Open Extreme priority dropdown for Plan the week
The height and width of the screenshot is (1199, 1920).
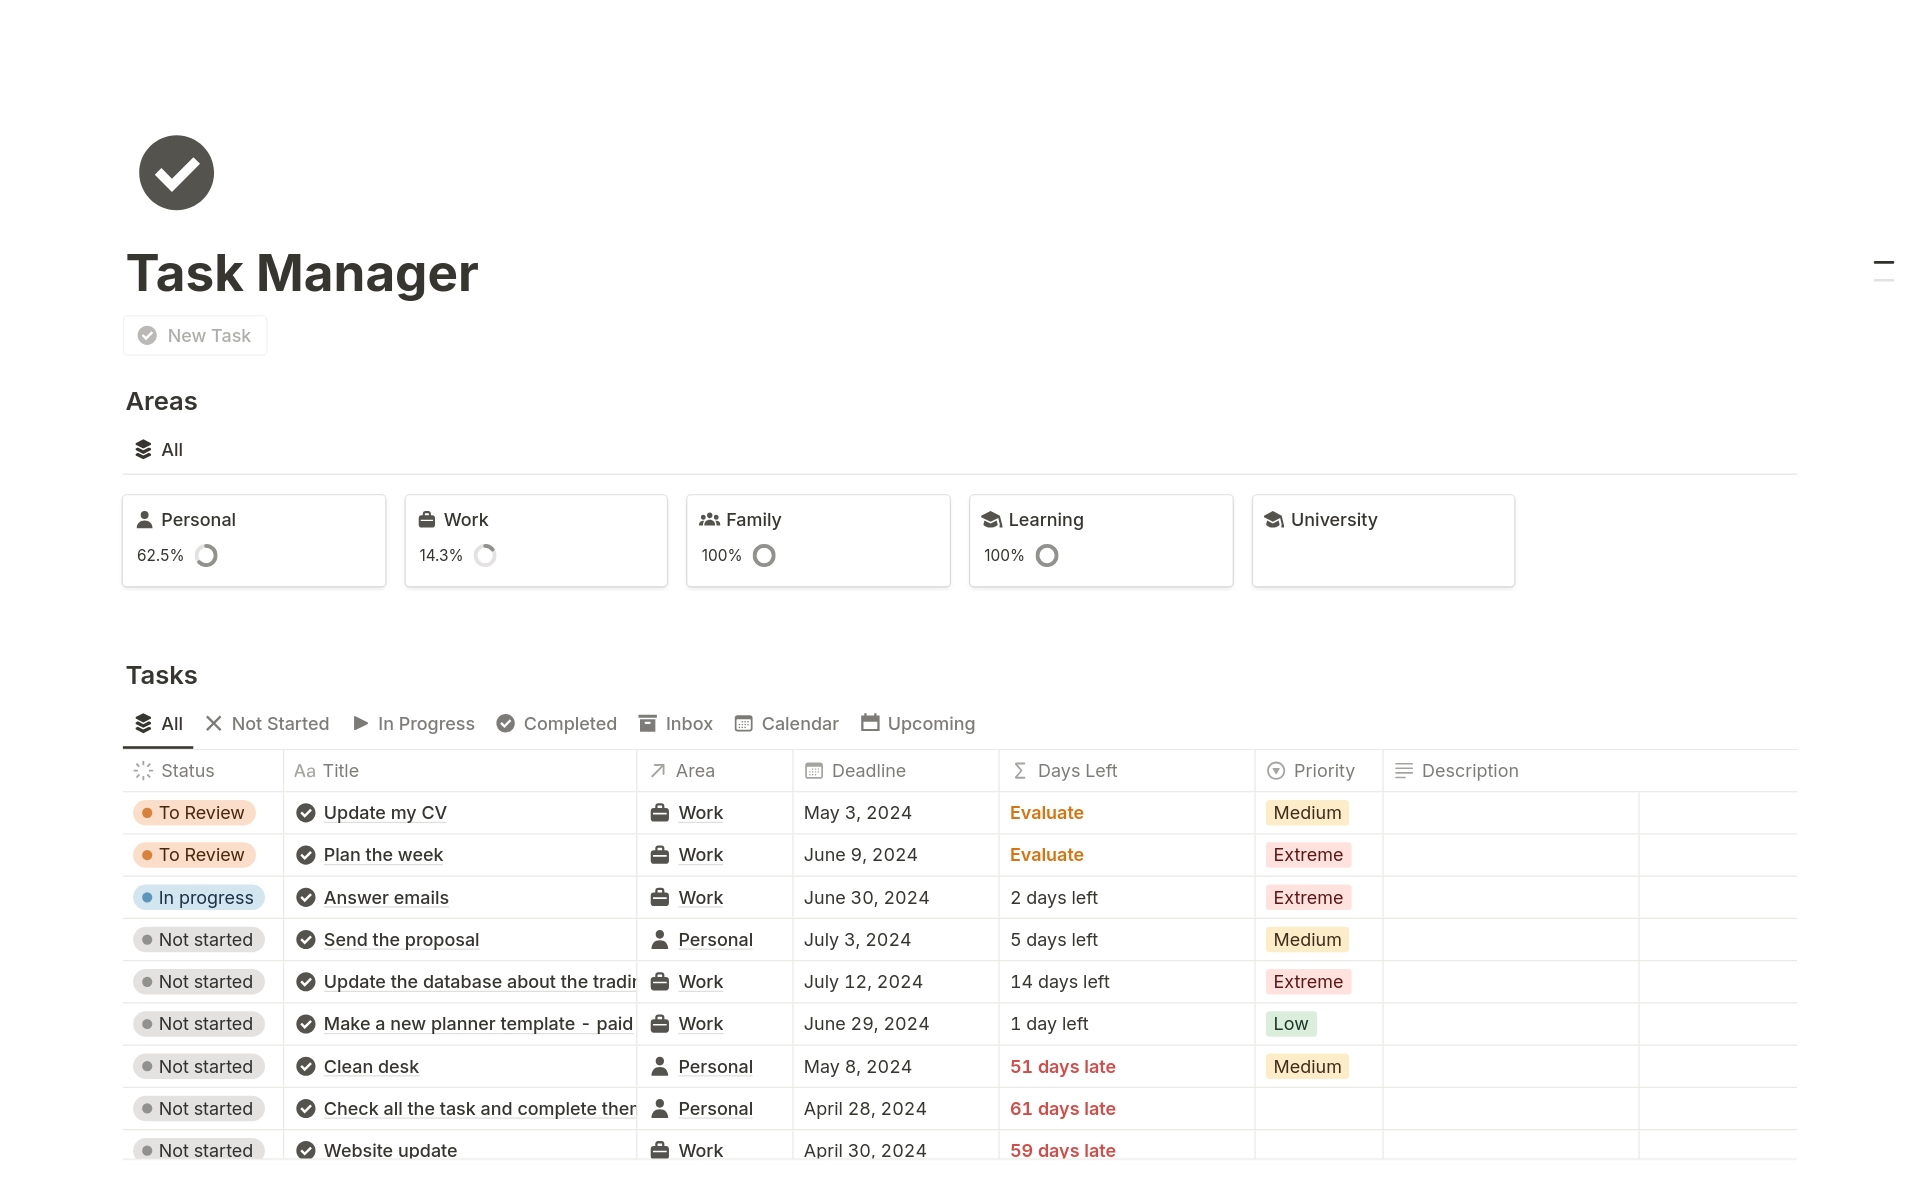tap(1307, 855)
